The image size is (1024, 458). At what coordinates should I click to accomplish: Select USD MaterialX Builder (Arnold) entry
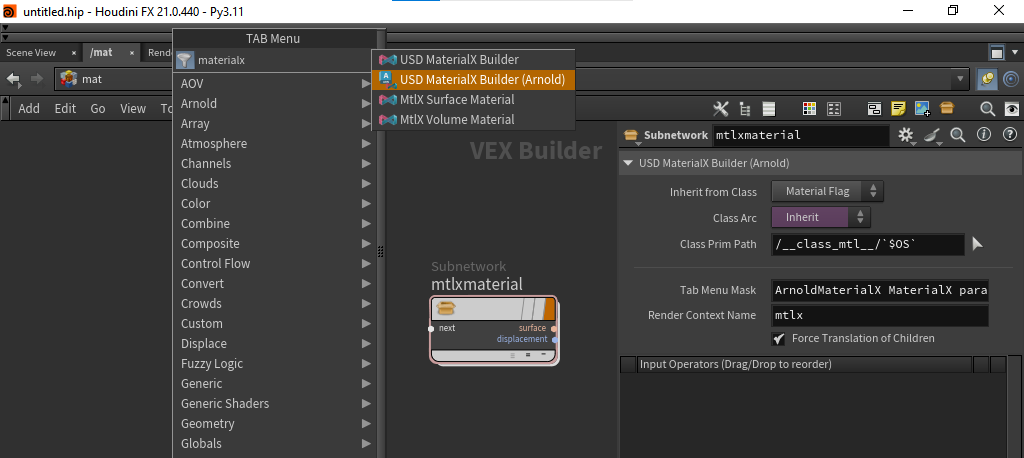point(473,80)
